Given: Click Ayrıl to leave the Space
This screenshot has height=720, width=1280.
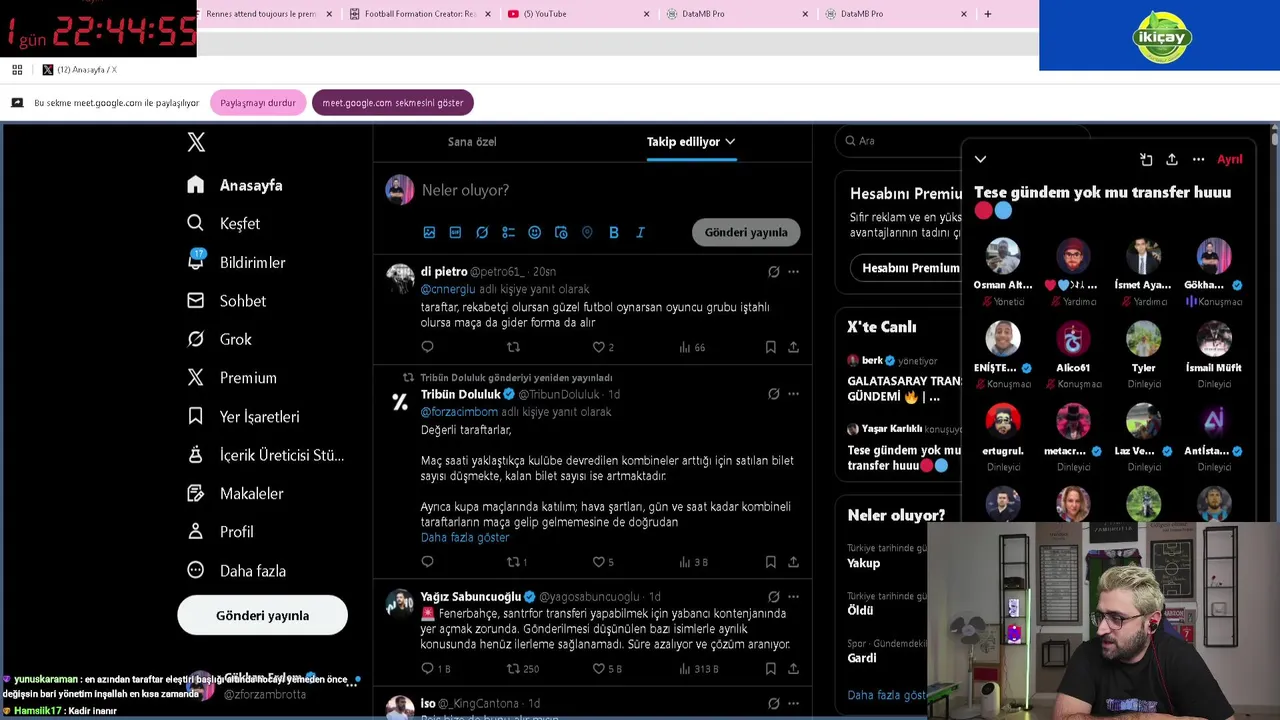Looking at the screenshot, I should (1229, 159).
